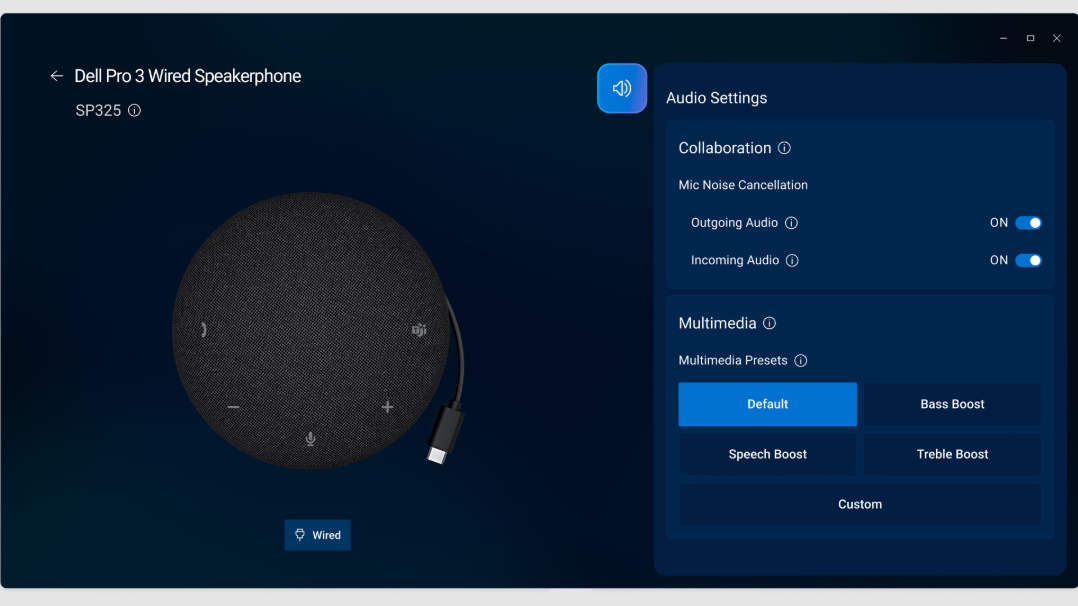Click the Dell Pro 3 Wired Speakerphone title

coord(188,76)
